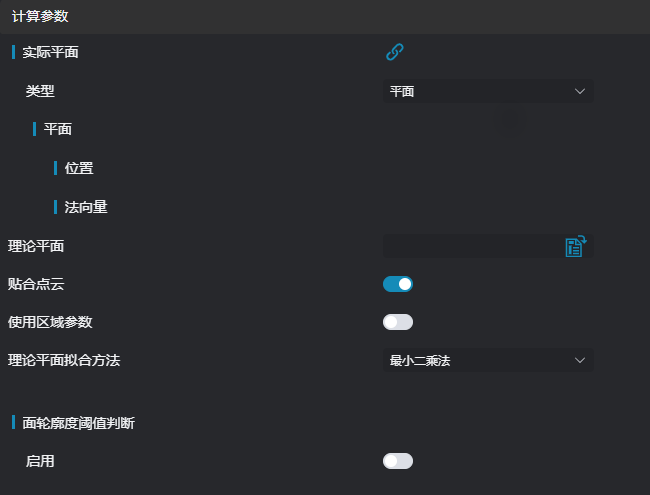Collapse the 平面 subsection header
The height and width of the screenshot is (495, 650).
pos(57,129)
